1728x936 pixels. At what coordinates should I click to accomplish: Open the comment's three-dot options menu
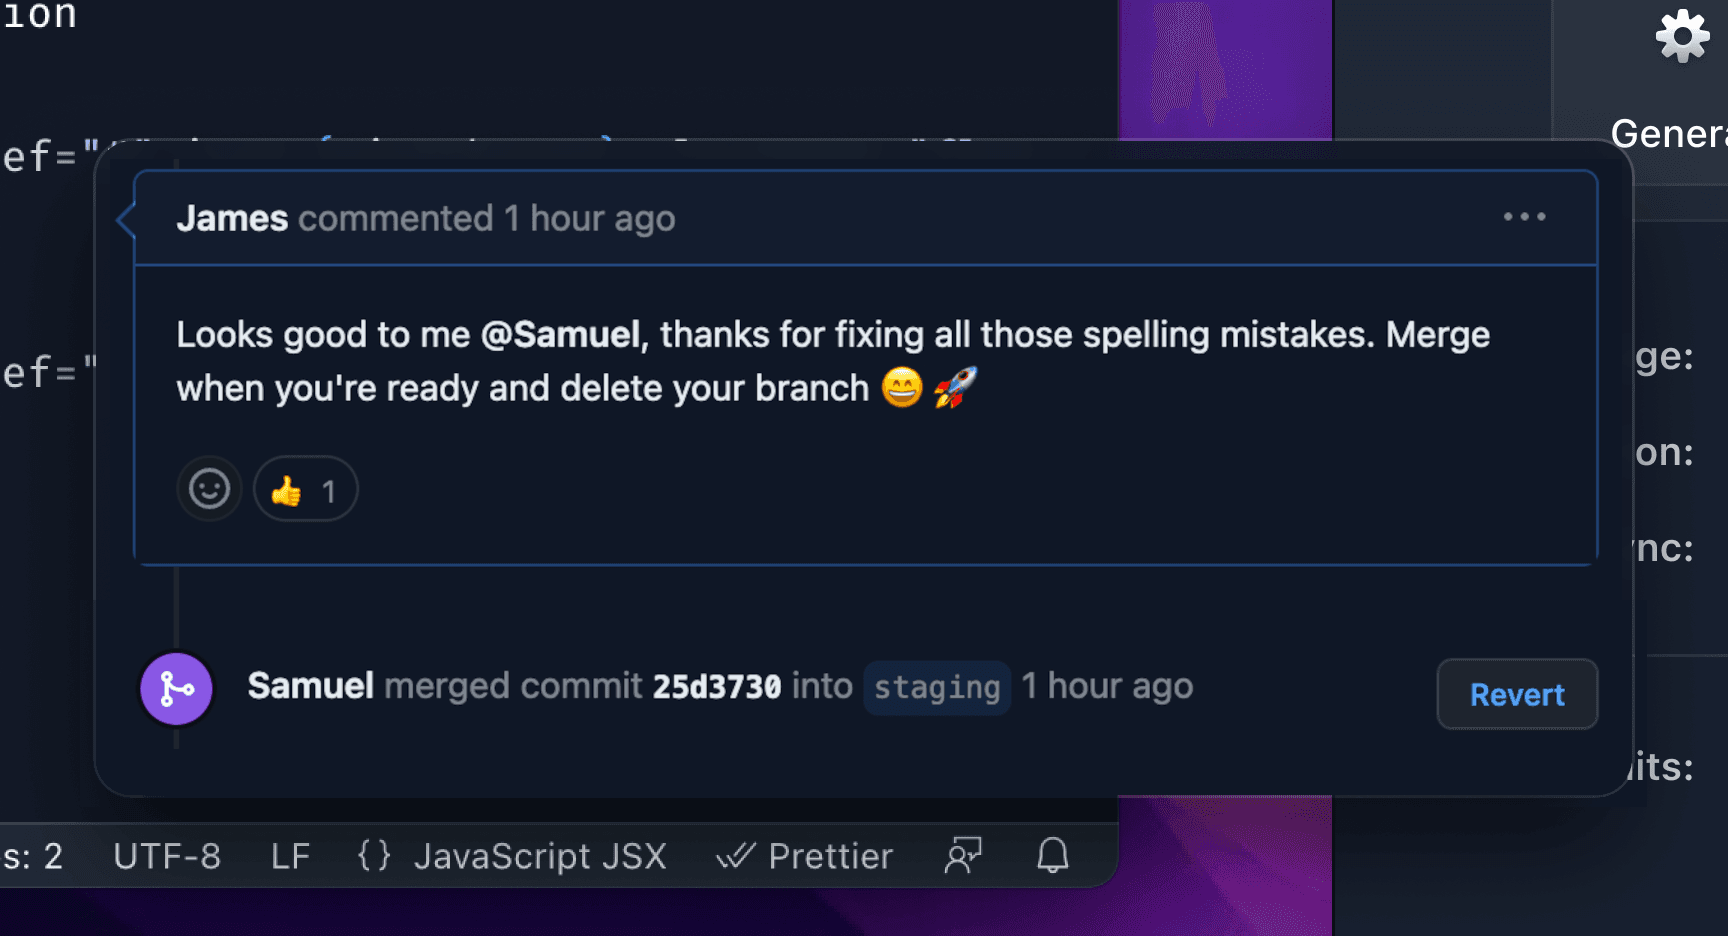point(1524,217)
